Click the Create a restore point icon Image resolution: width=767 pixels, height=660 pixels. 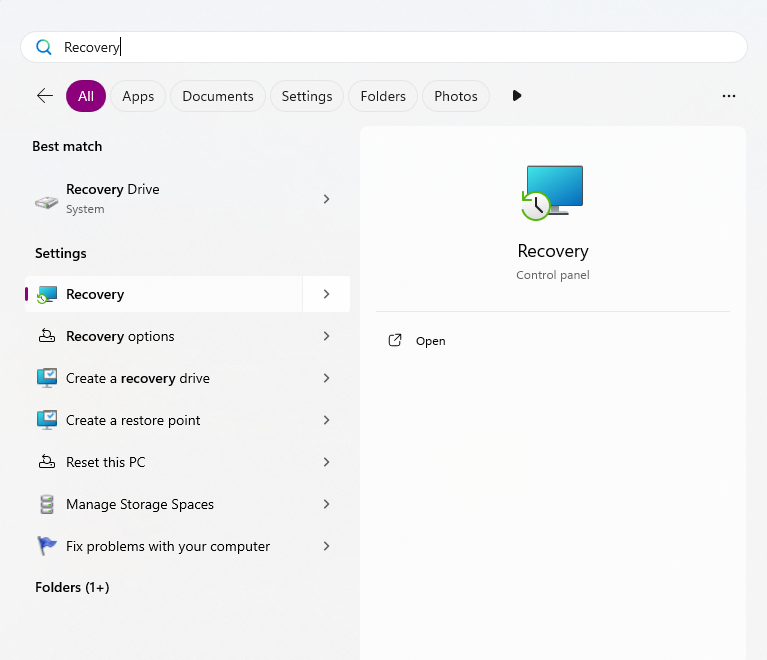pos(47,420)
